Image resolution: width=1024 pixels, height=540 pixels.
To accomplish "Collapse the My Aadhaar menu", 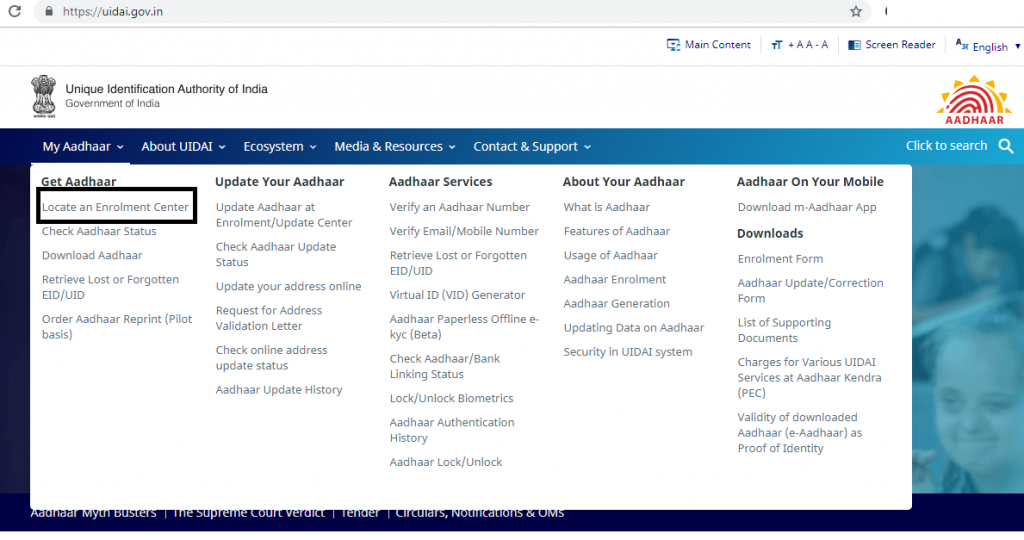I will click(x=82, y=146).
